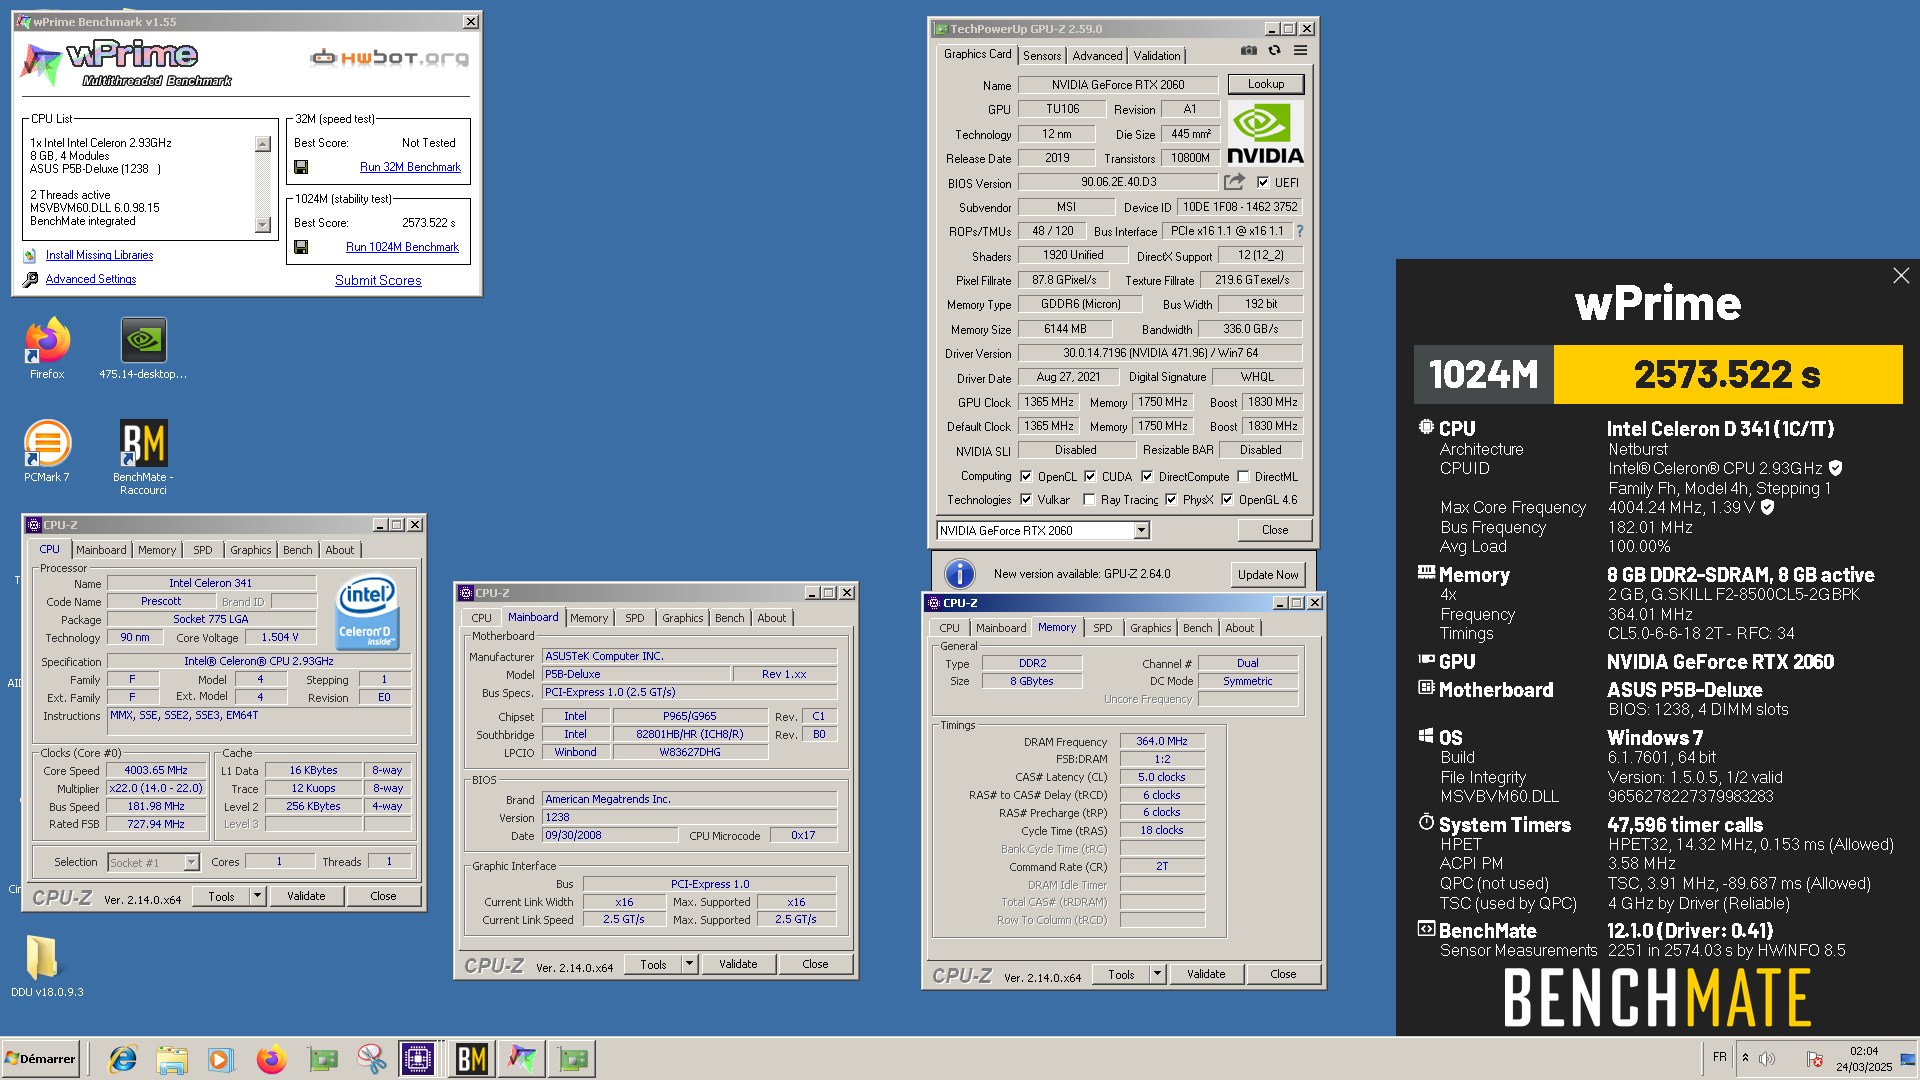Click the volume speaker tray icon
Image resolution: width=1920 pixels, height=1080 pixels.
click(x=1767, y=1059)
